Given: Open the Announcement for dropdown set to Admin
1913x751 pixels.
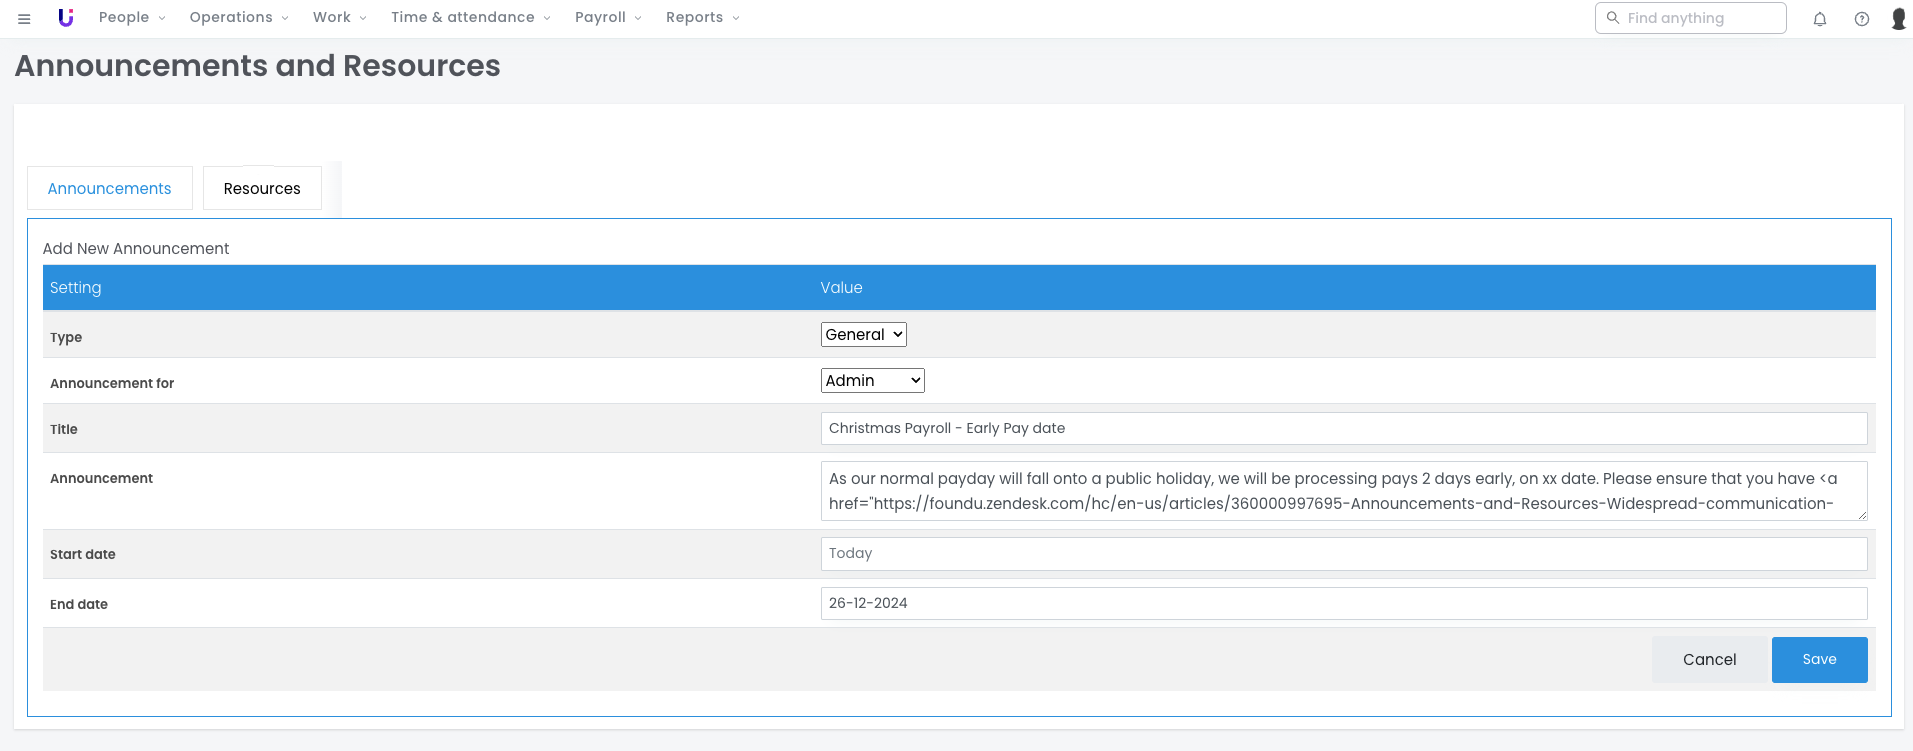Looking at the screenshot, I should (x=872, y=381).
